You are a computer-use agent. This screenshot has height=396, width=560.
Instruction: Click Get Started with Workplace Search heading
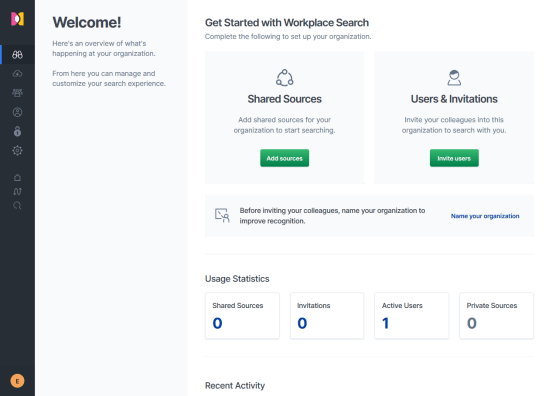[287, 23]
